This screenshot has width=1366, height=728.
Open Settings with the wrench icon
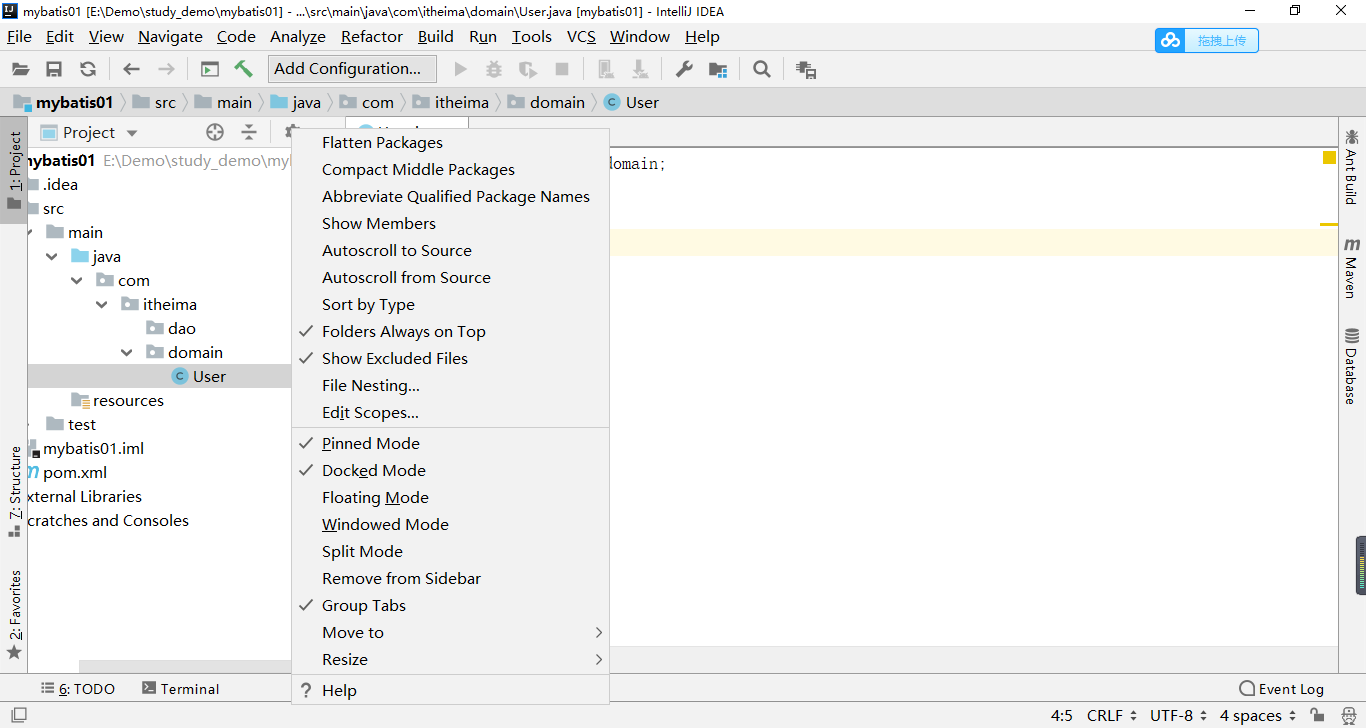[x=684, y=69]
